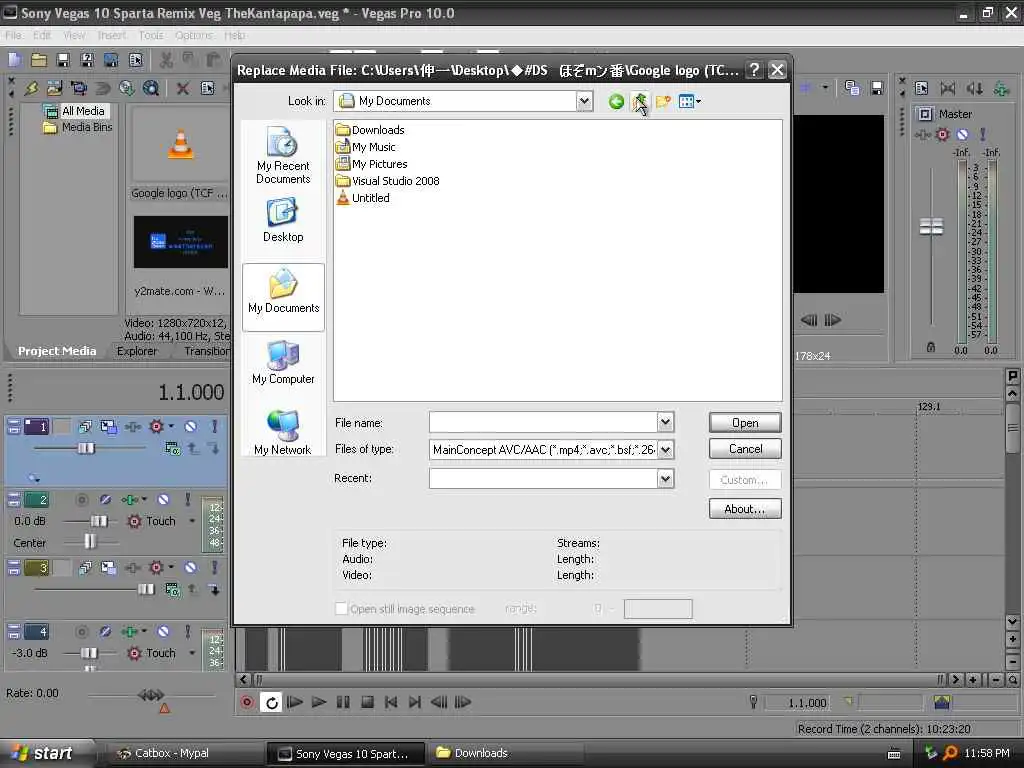
Task: Open the Options menu in Vegas
Action: tap(193, 35)
